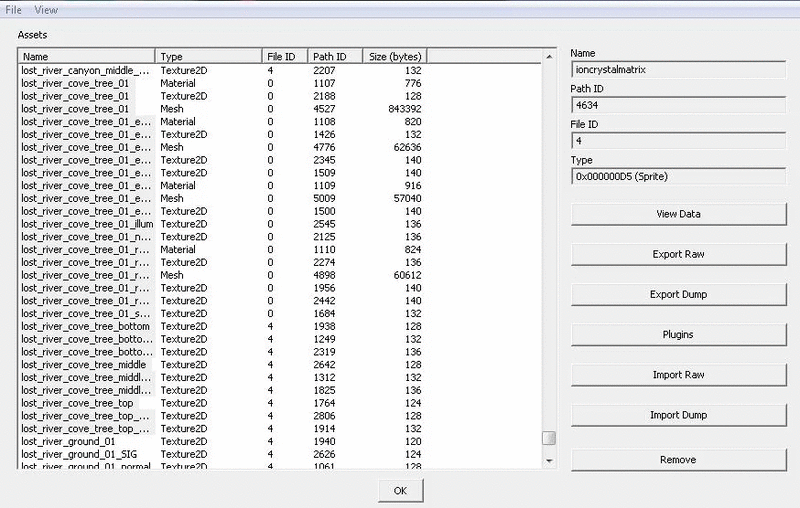Click the Name field showing ioncrystalmatrix
The image size is (800, 508).
679,70
